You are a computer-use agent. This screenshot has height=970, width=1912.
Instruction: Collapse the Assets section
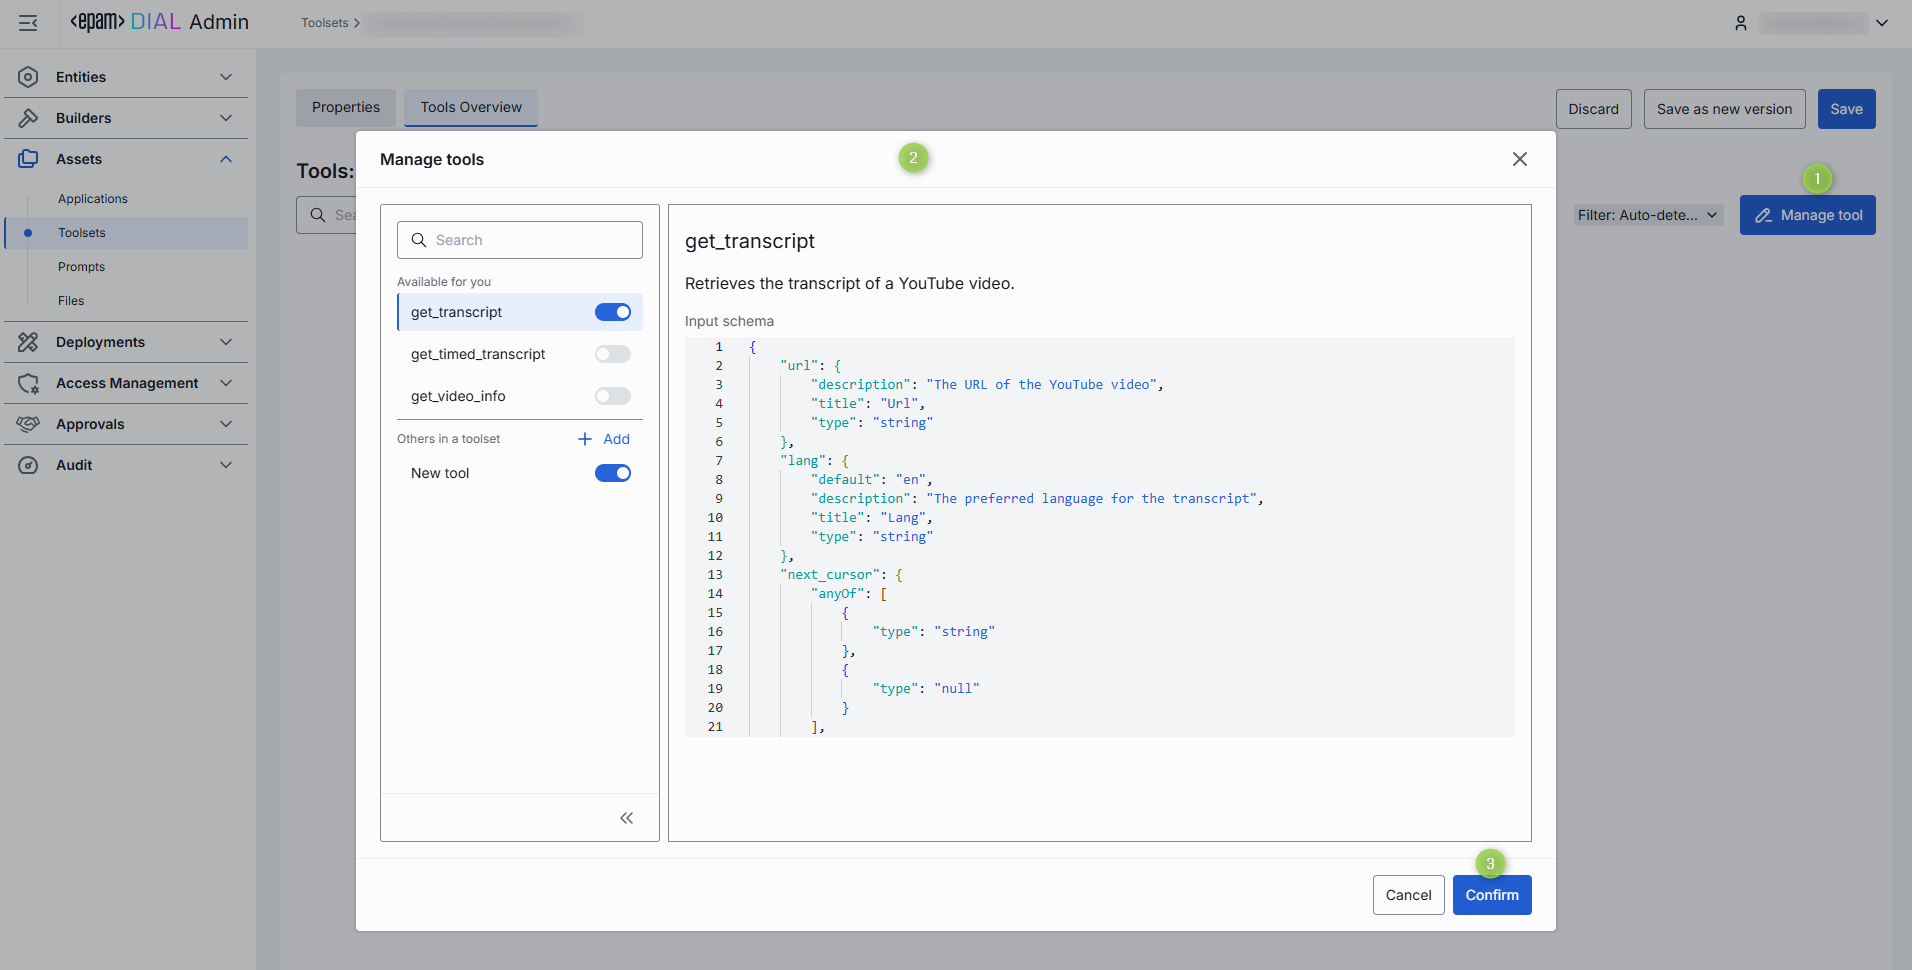226,159
